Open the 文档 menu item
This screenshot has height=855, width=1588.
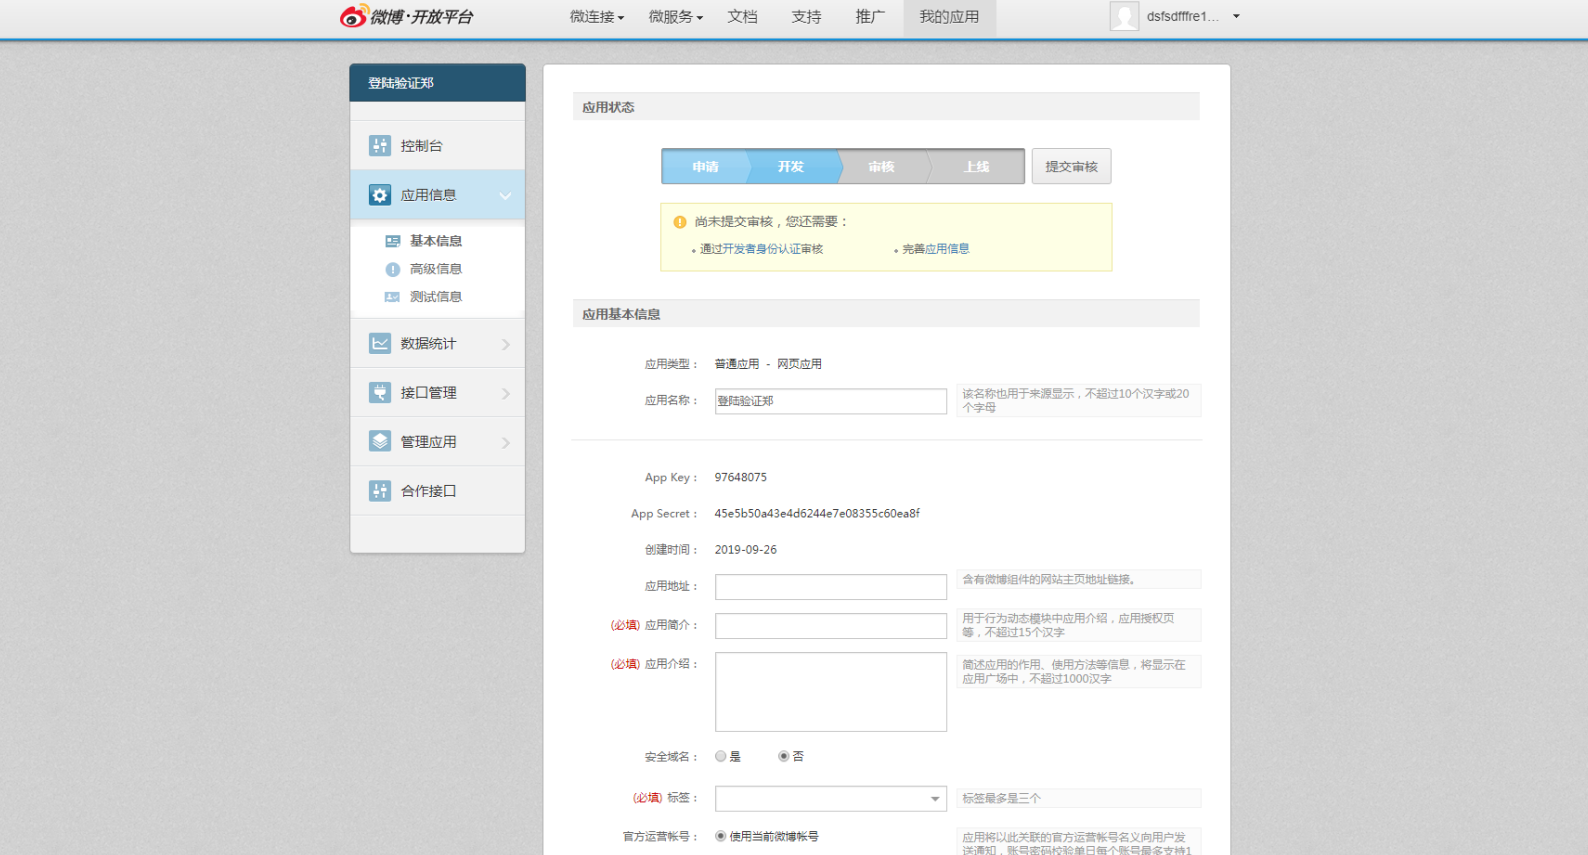tap(743, 17)
